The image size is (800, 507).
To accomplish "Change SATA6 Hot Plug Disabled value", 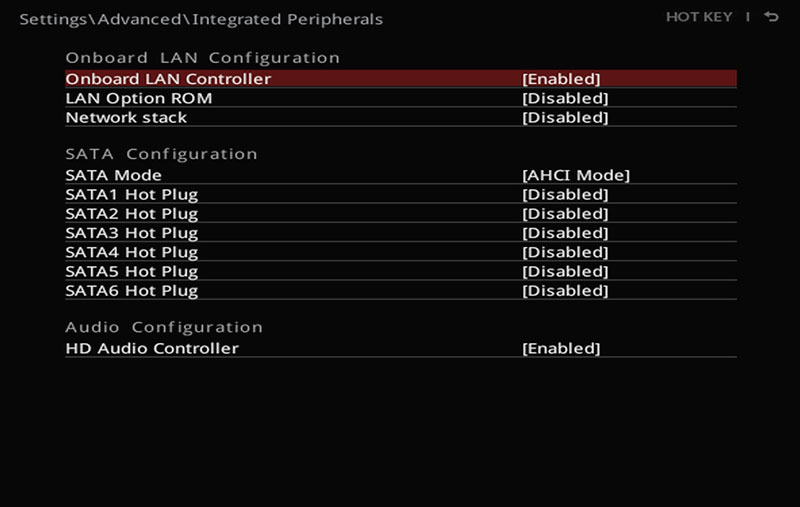I will click(565, 291).
